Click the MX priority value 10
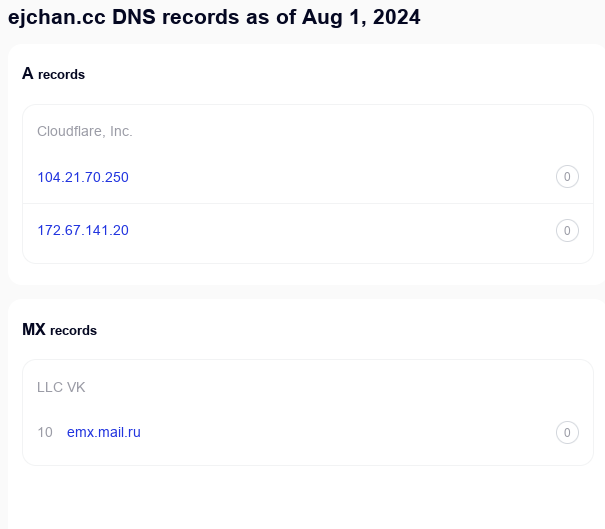605x529 pixels. click(45, 432)
